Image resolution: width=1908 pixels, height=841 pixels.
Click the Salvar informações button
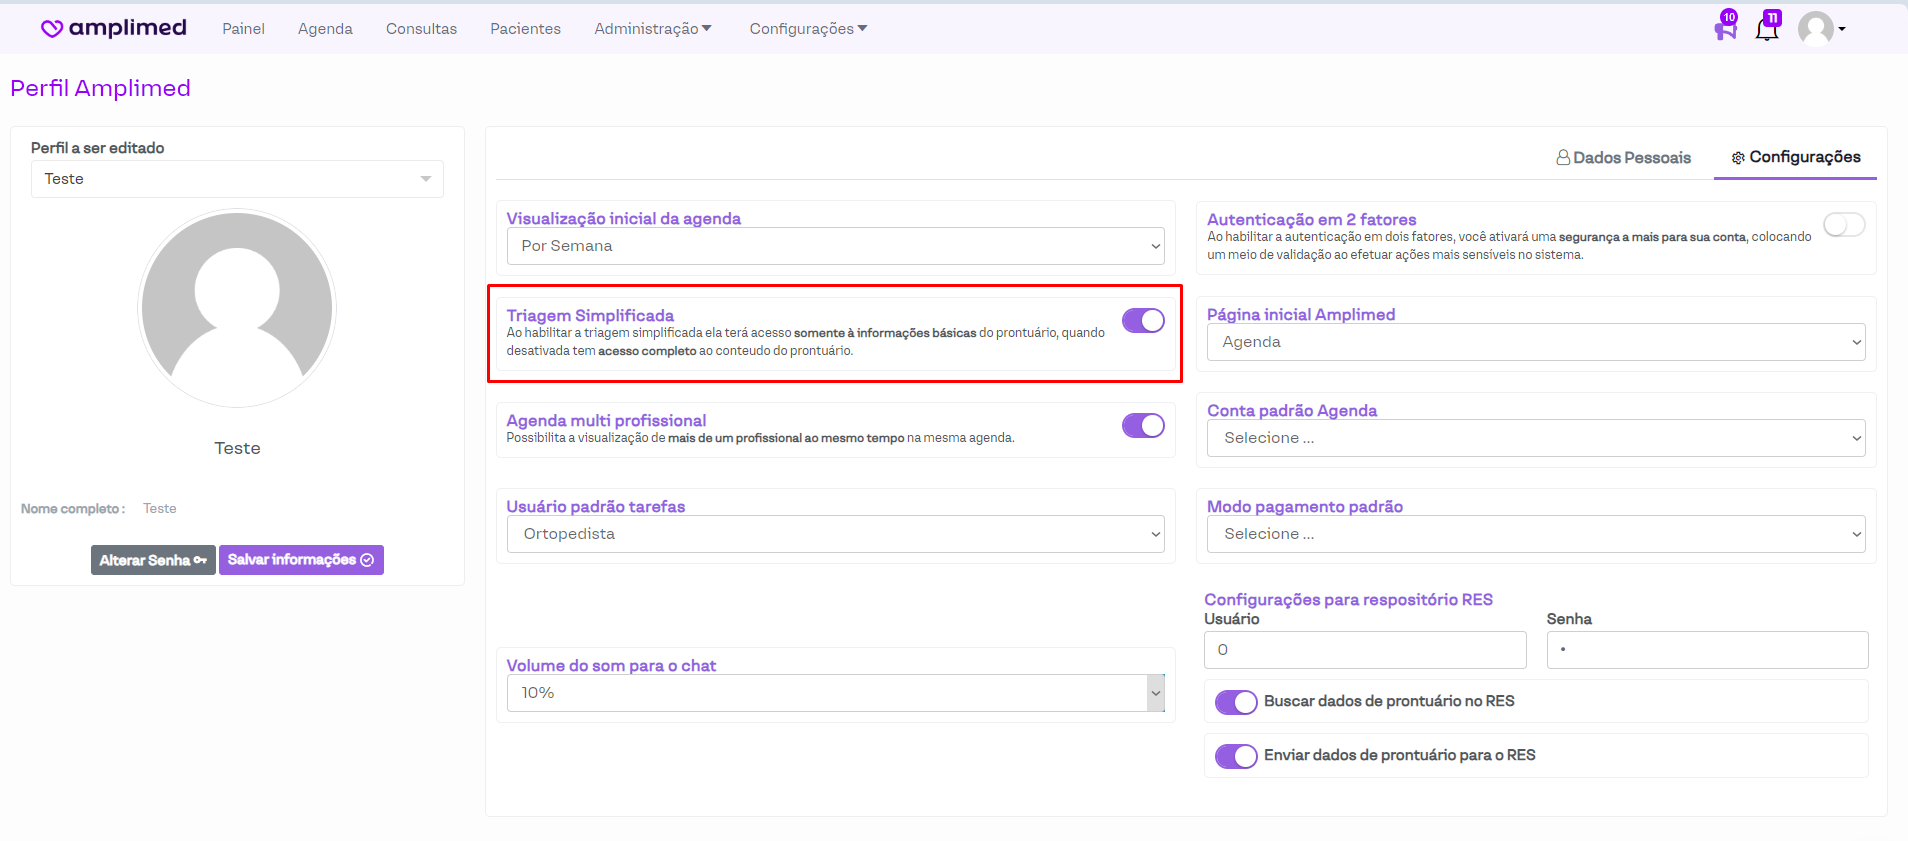pyautogui.click(x=301, y=560)
